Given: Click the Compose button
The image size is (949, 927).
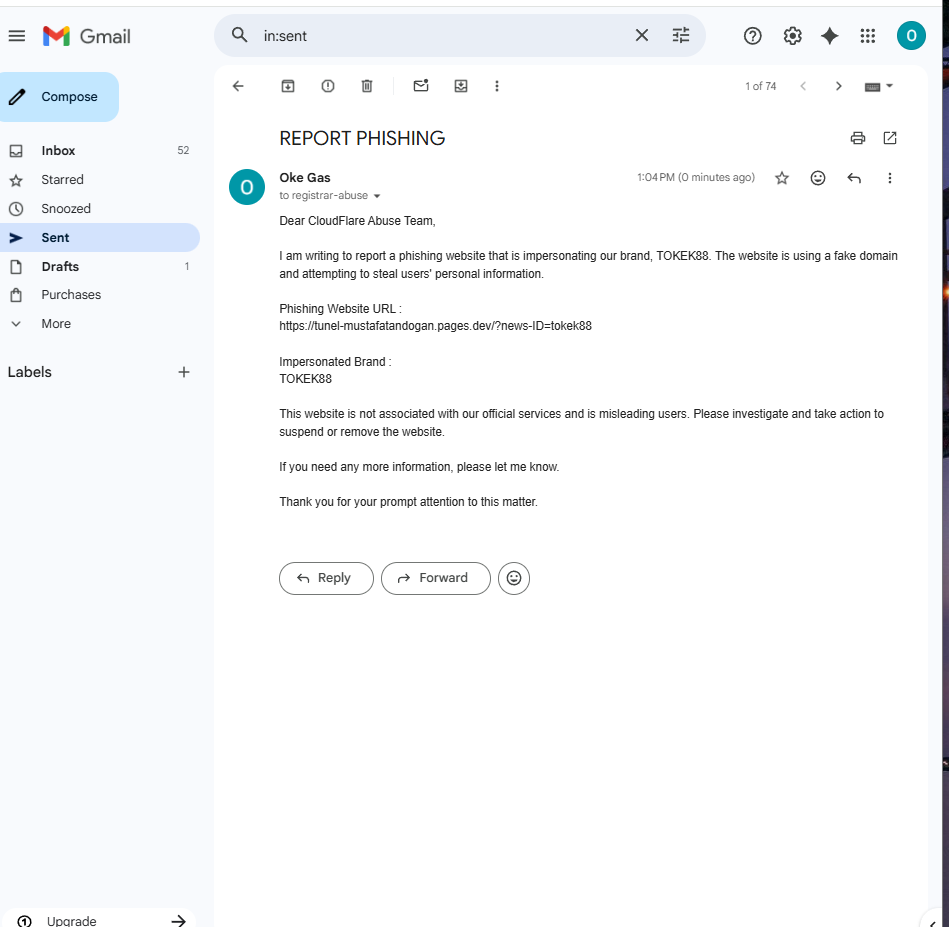Looking at the screenshot, I should coord(59,97).
